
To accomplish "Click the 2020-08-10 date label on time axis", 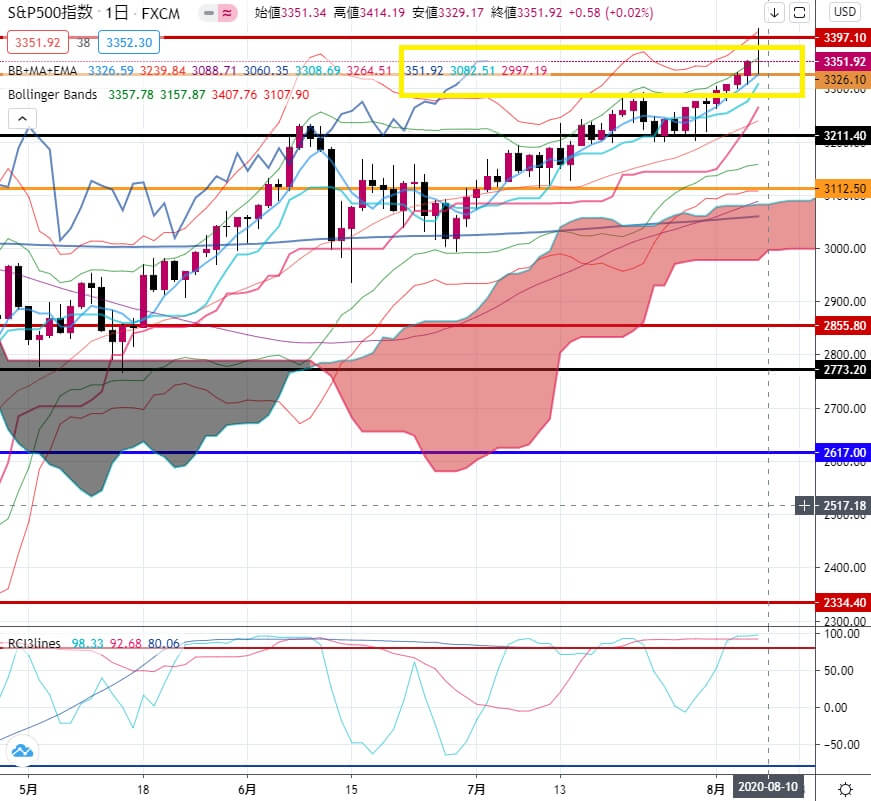I will (768, 787).
